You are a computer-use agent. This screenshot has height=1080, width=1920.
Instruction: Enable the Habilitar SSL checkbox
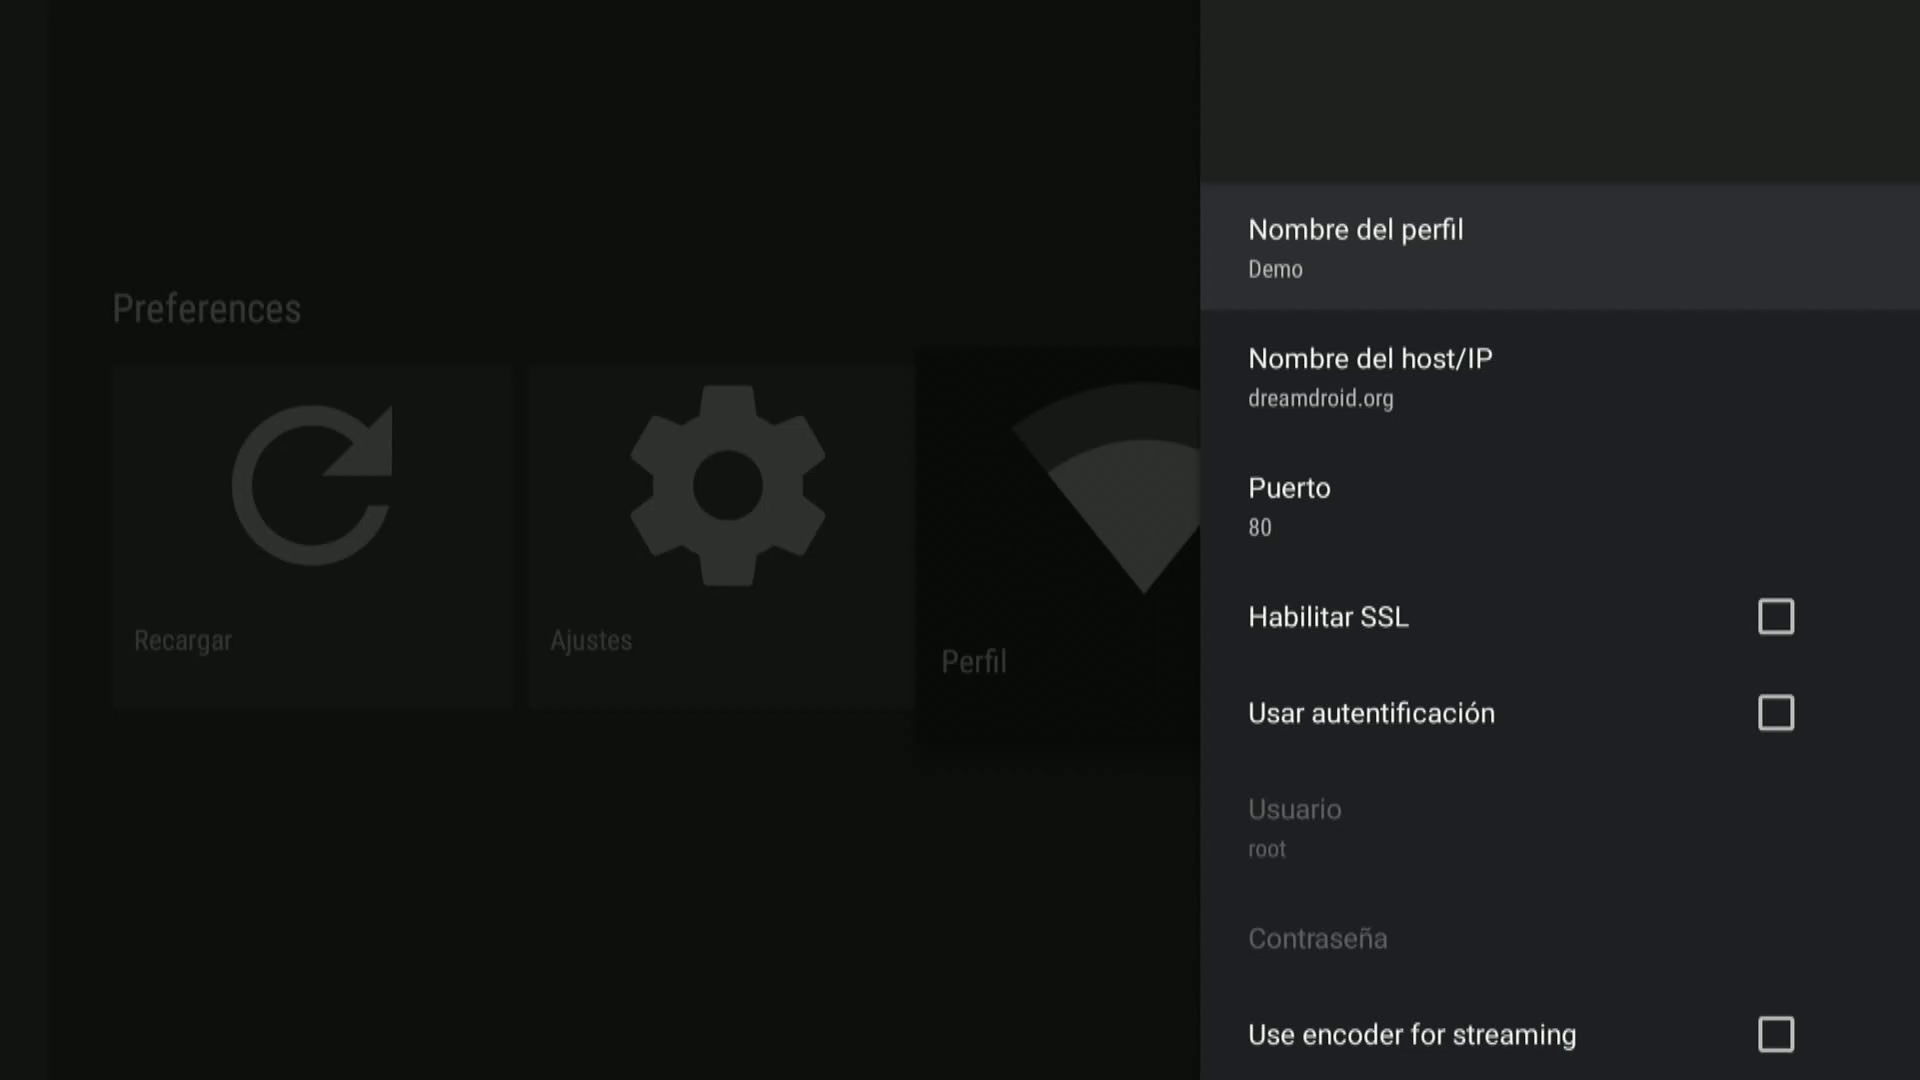pyautogui.click(x=1776, y=617)
